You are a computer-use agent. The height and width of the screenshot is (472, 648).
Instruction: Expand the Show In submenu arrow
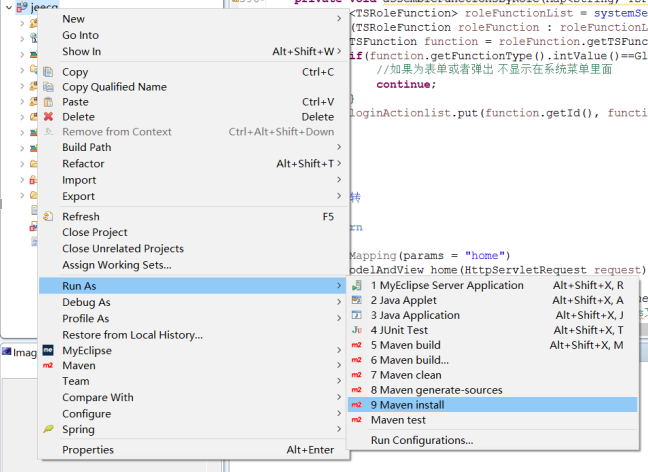pyautogui.click(x=339, y=51)
